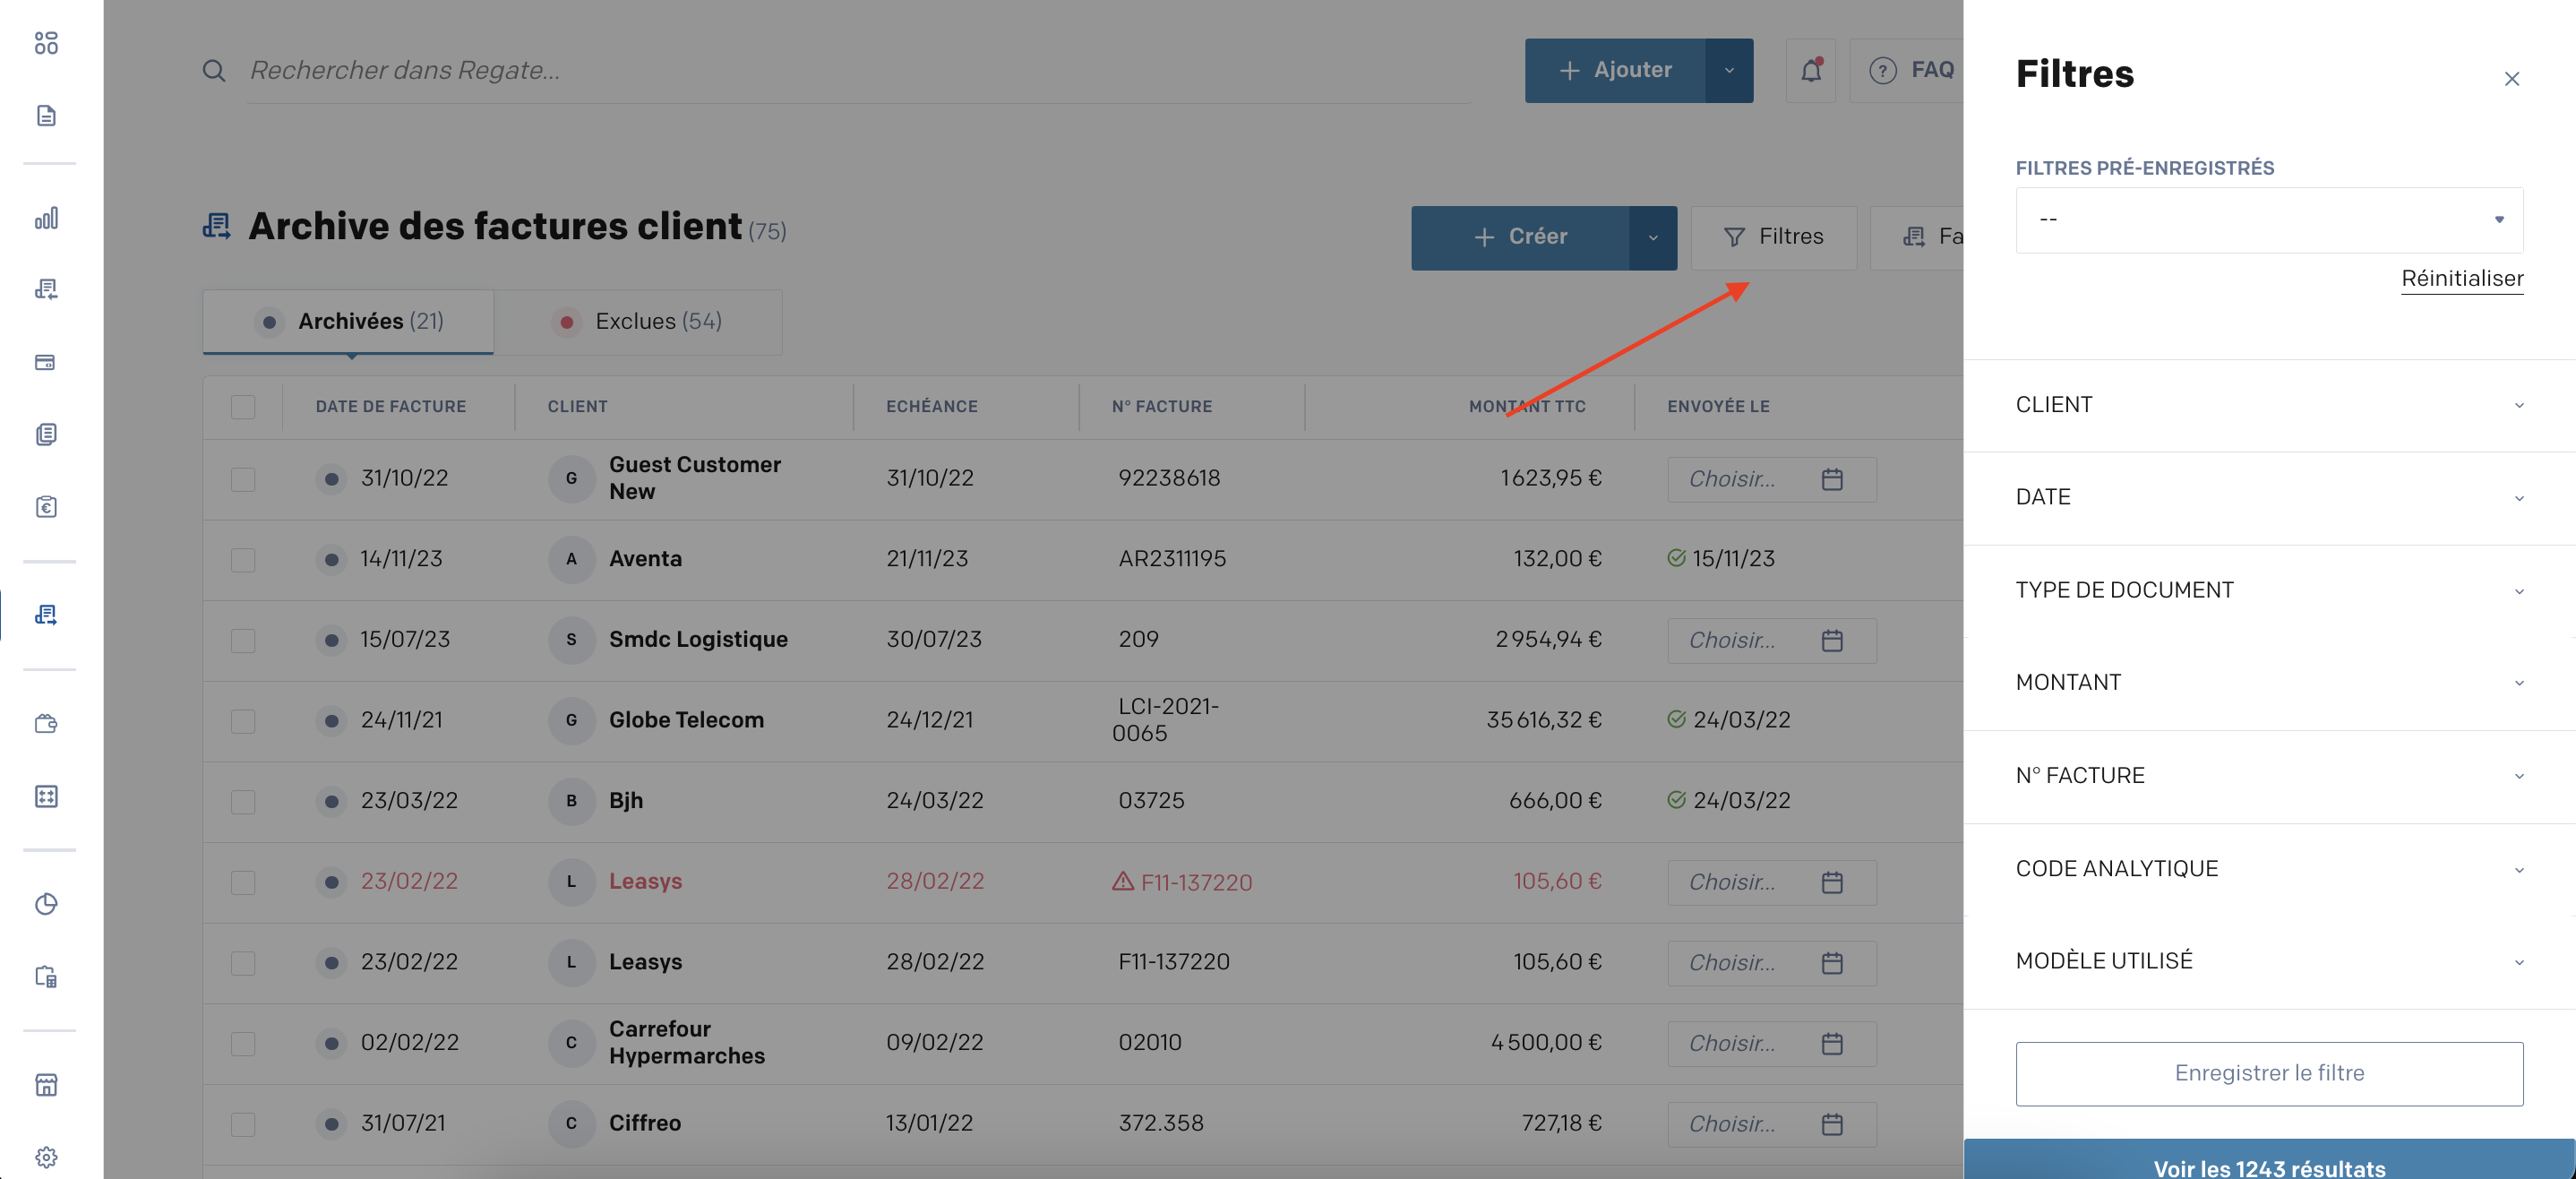Switch to the Exclues tab
Image resolution: width=2576 pixels, height=1179 pixels.
(x=638, y=322)
